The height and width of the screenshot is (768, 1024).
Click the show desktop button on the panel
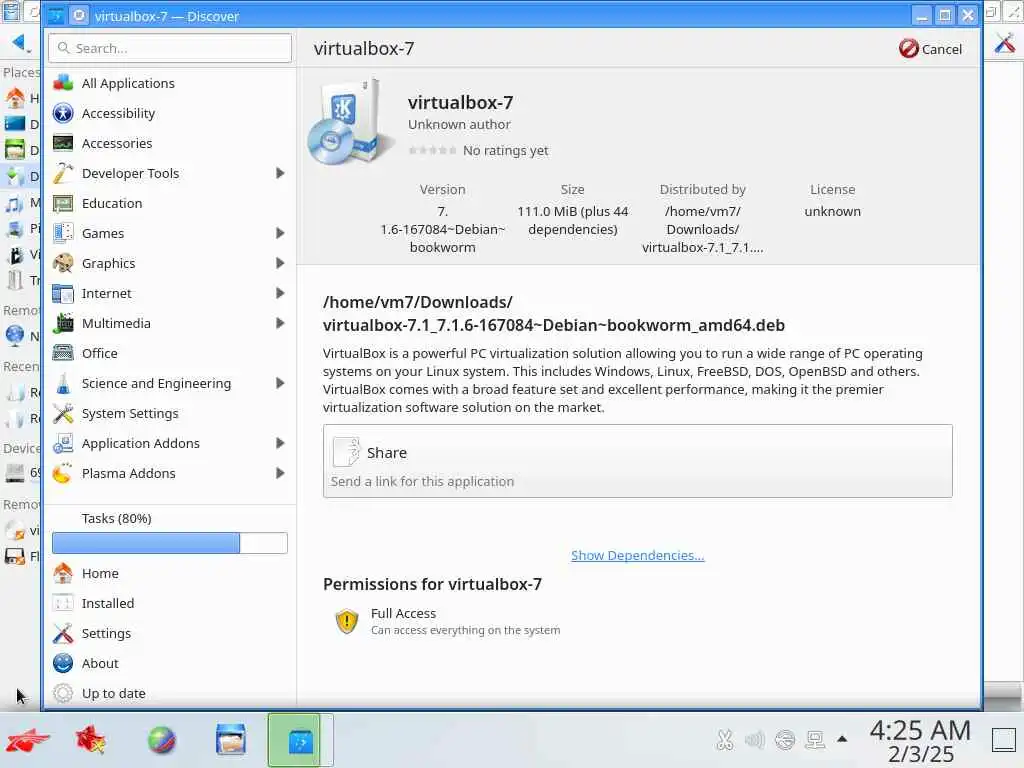1005,740
